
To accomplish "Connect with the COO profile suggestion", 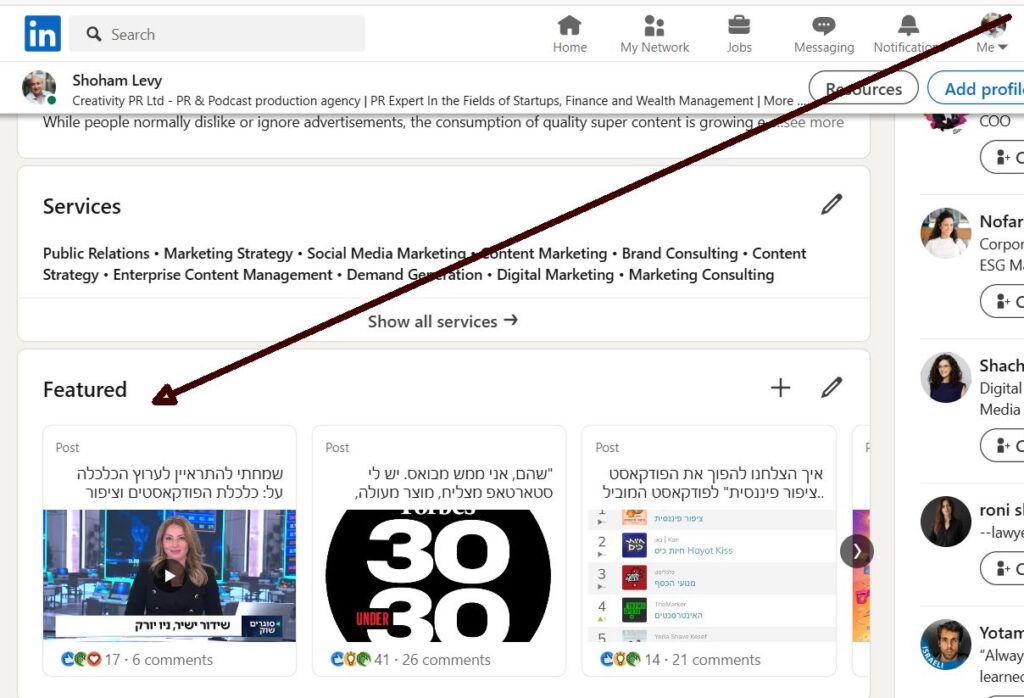I will click(1002, 157).
